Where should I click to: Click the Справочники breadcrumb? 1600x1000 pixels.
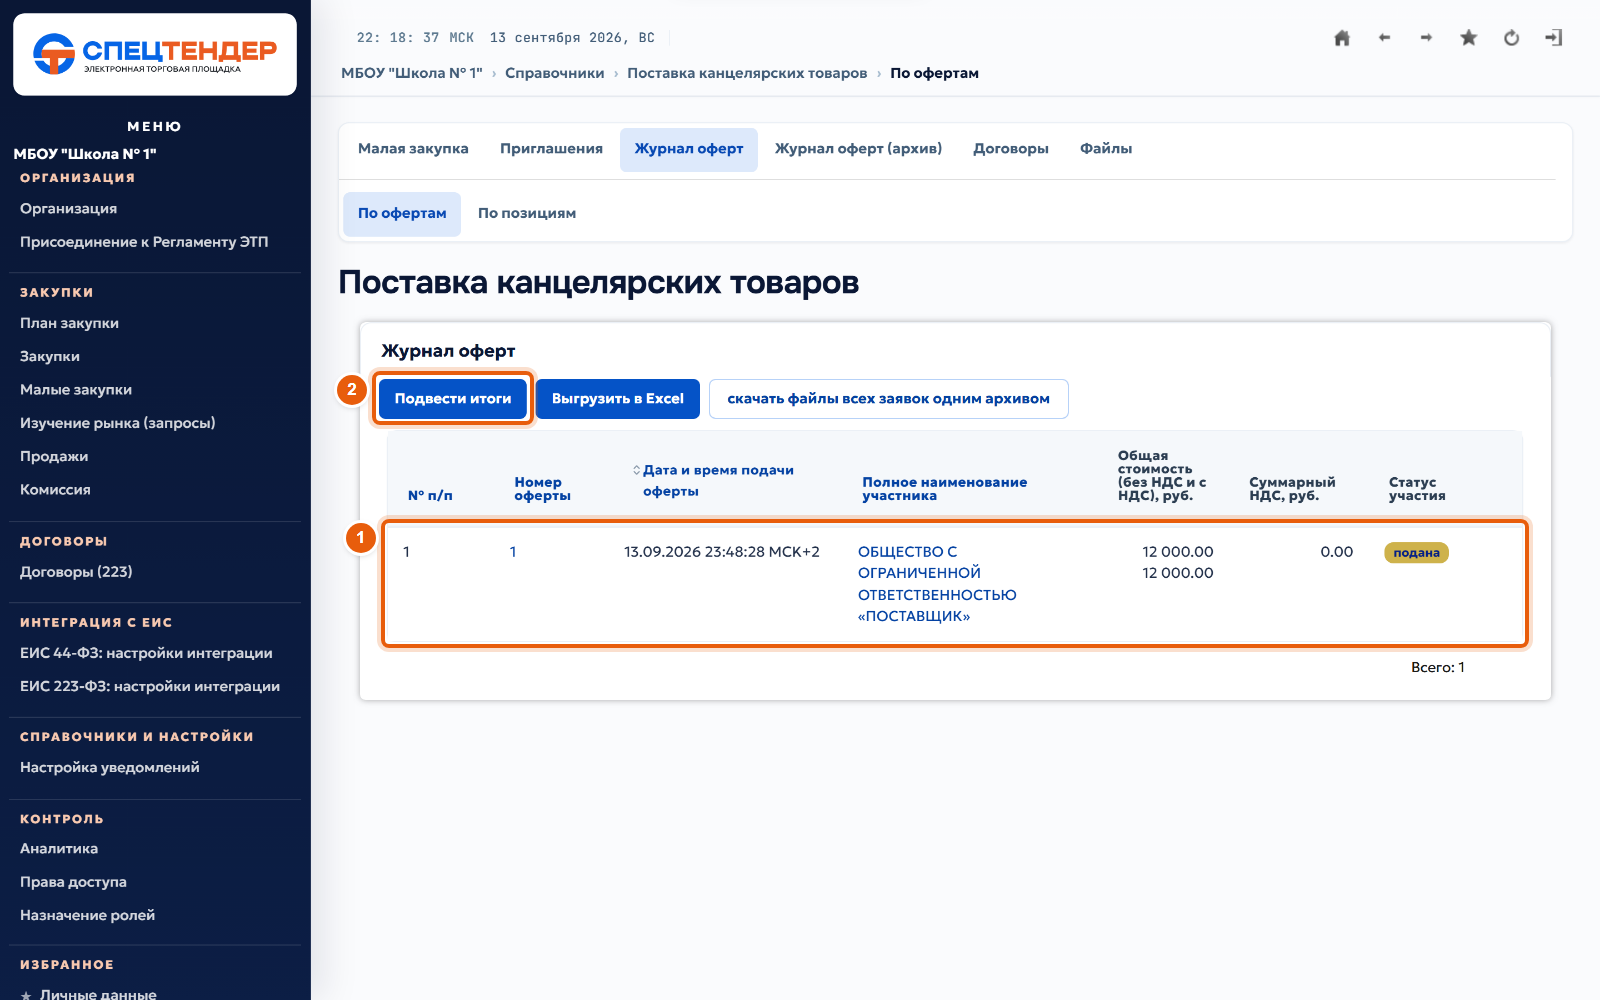[555, 73]
